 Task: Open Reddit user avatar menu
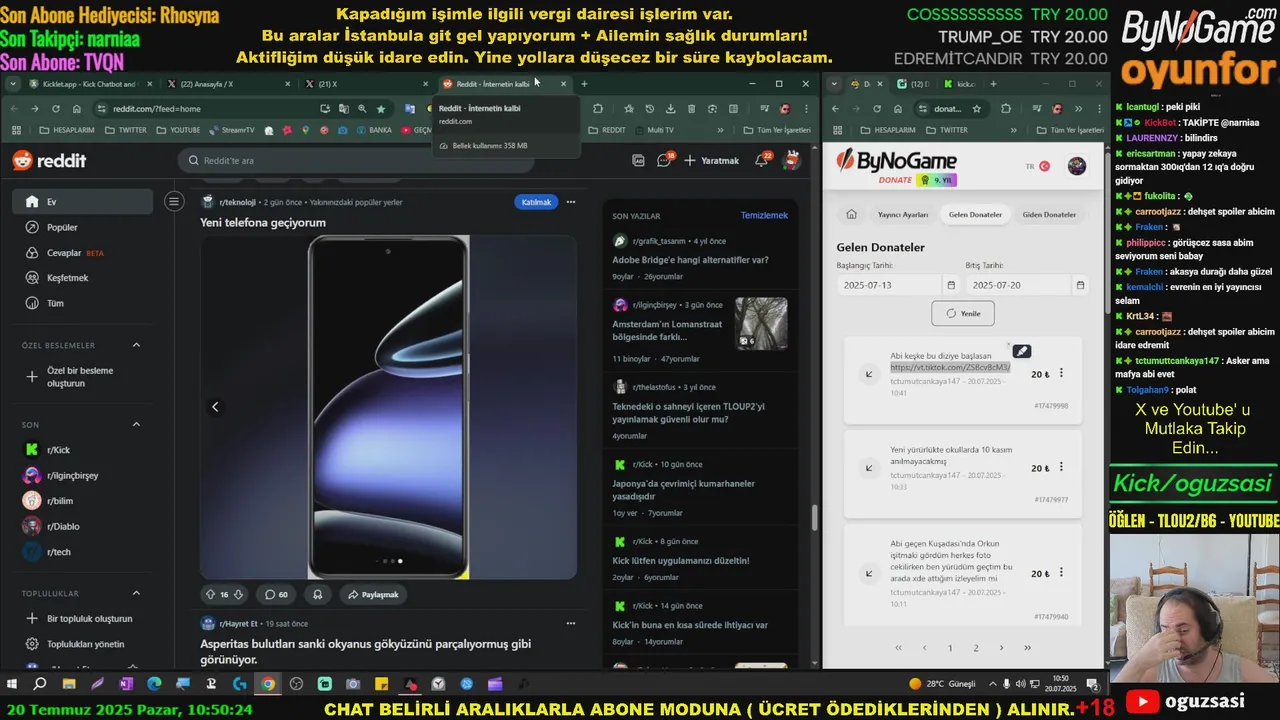tap(791, 160)
